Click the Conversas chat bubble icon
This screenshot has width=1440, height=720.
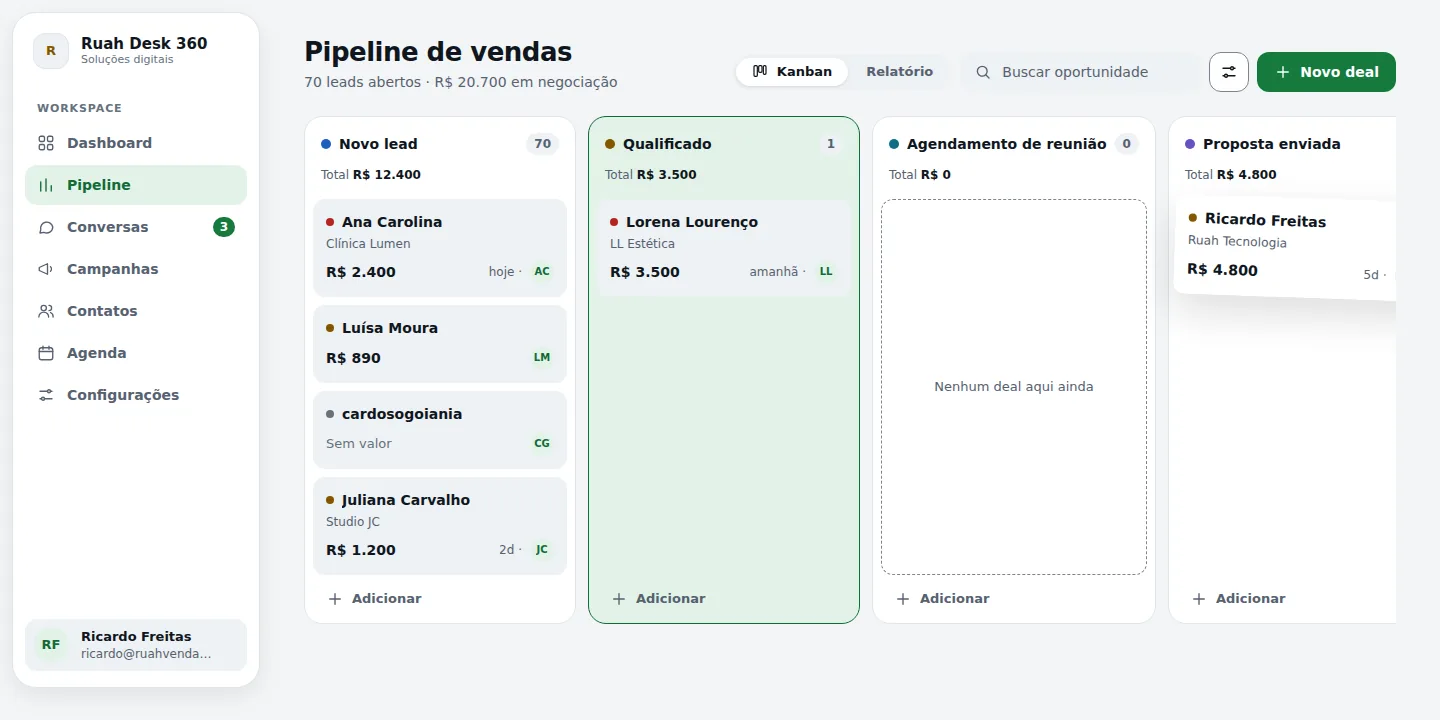(46, 227)
